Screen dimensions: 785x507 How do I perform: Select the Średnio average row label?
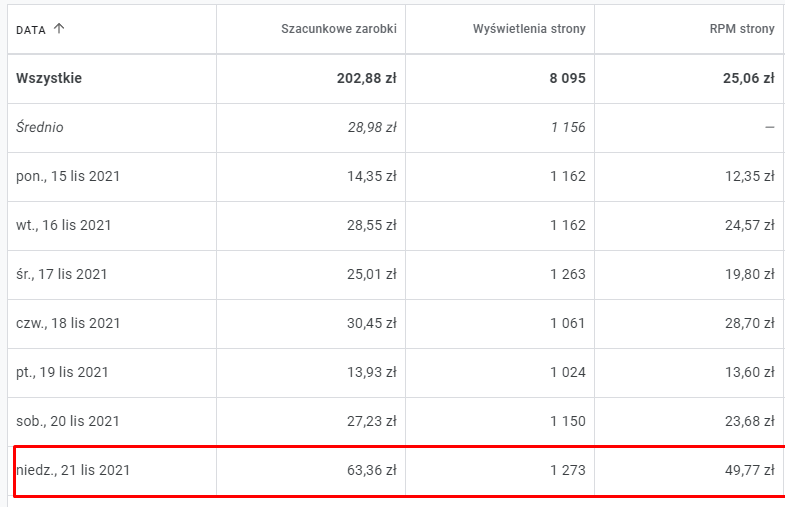click(40, 128)
